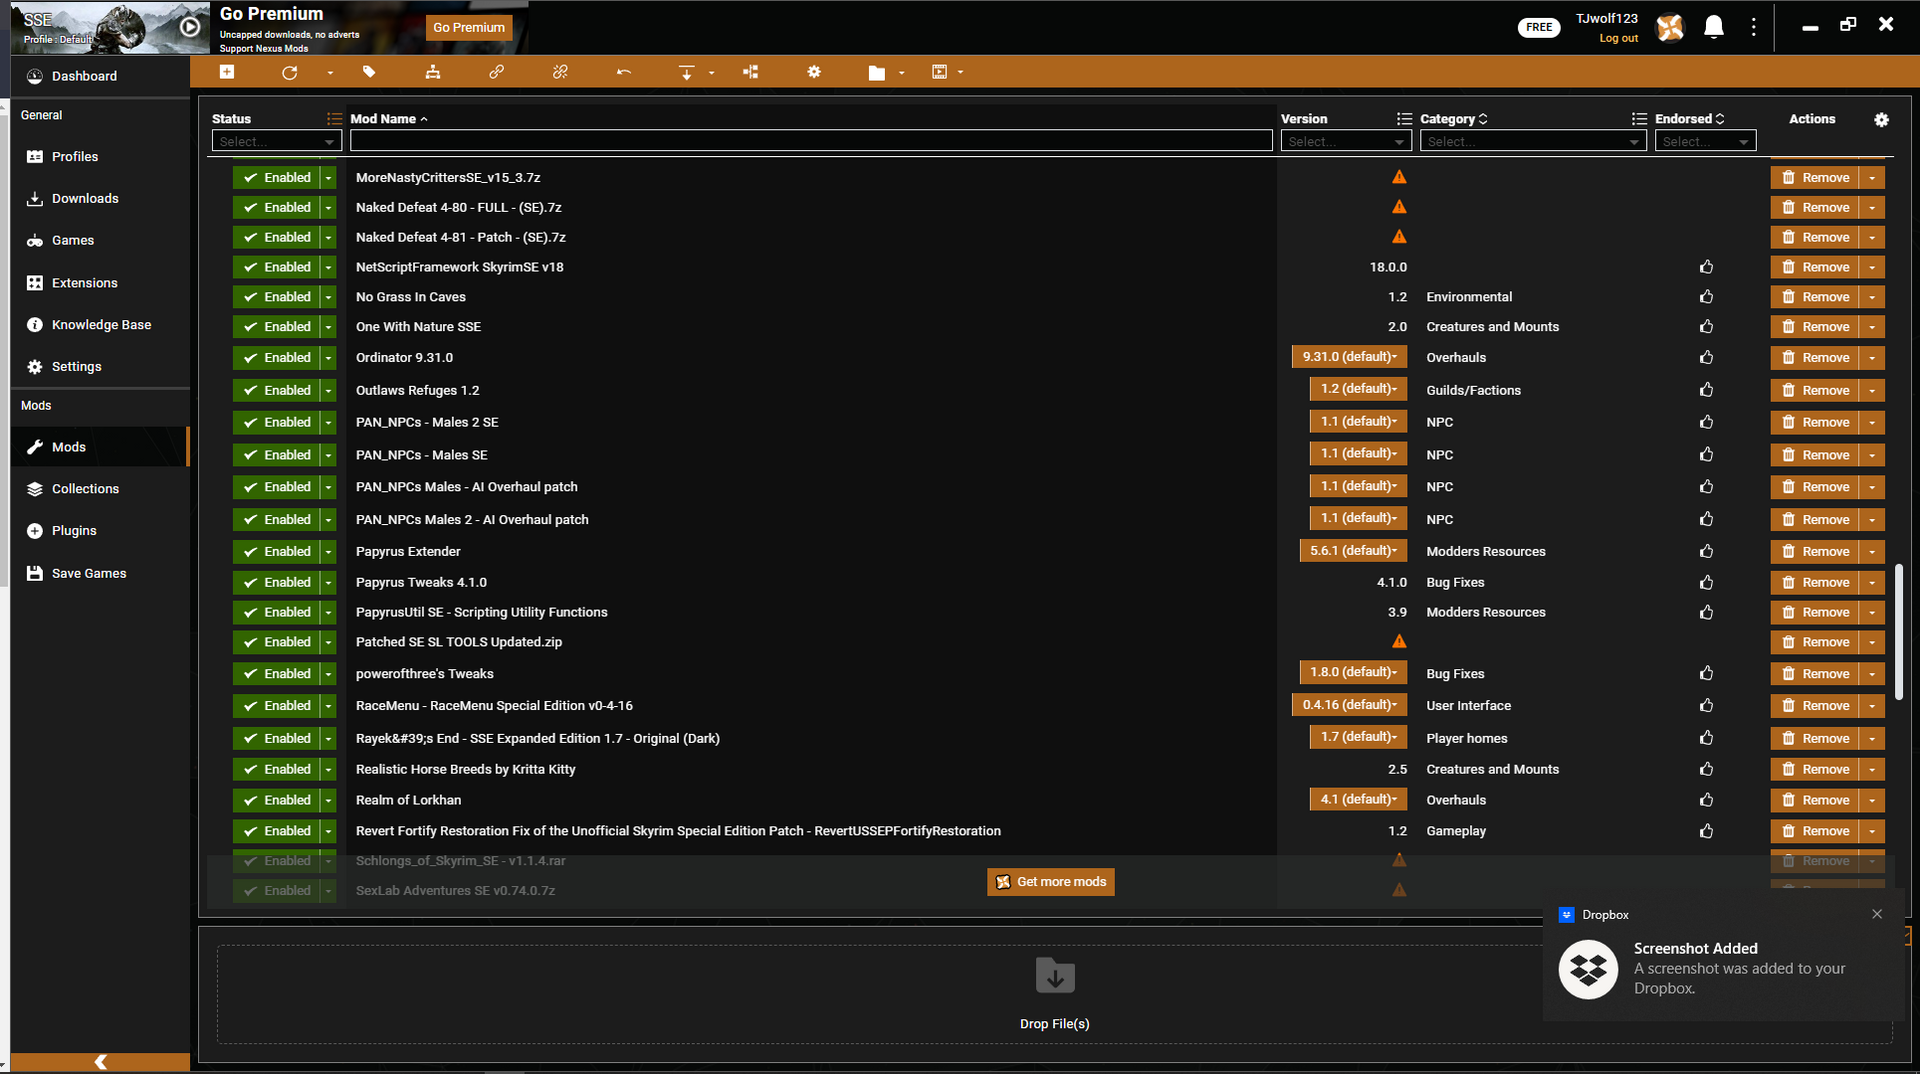Image resolution: width=1920 pixels, height=1074 pixels.
Task: Open the notifications bell
Action: (x=1713, y=27)
